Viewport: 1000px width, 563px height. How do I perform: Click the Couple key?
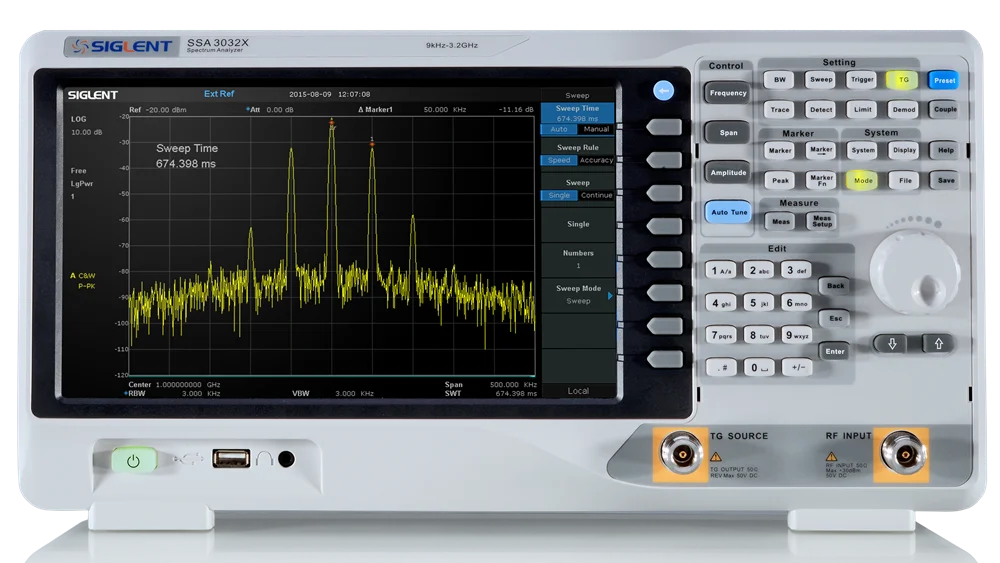945,110
